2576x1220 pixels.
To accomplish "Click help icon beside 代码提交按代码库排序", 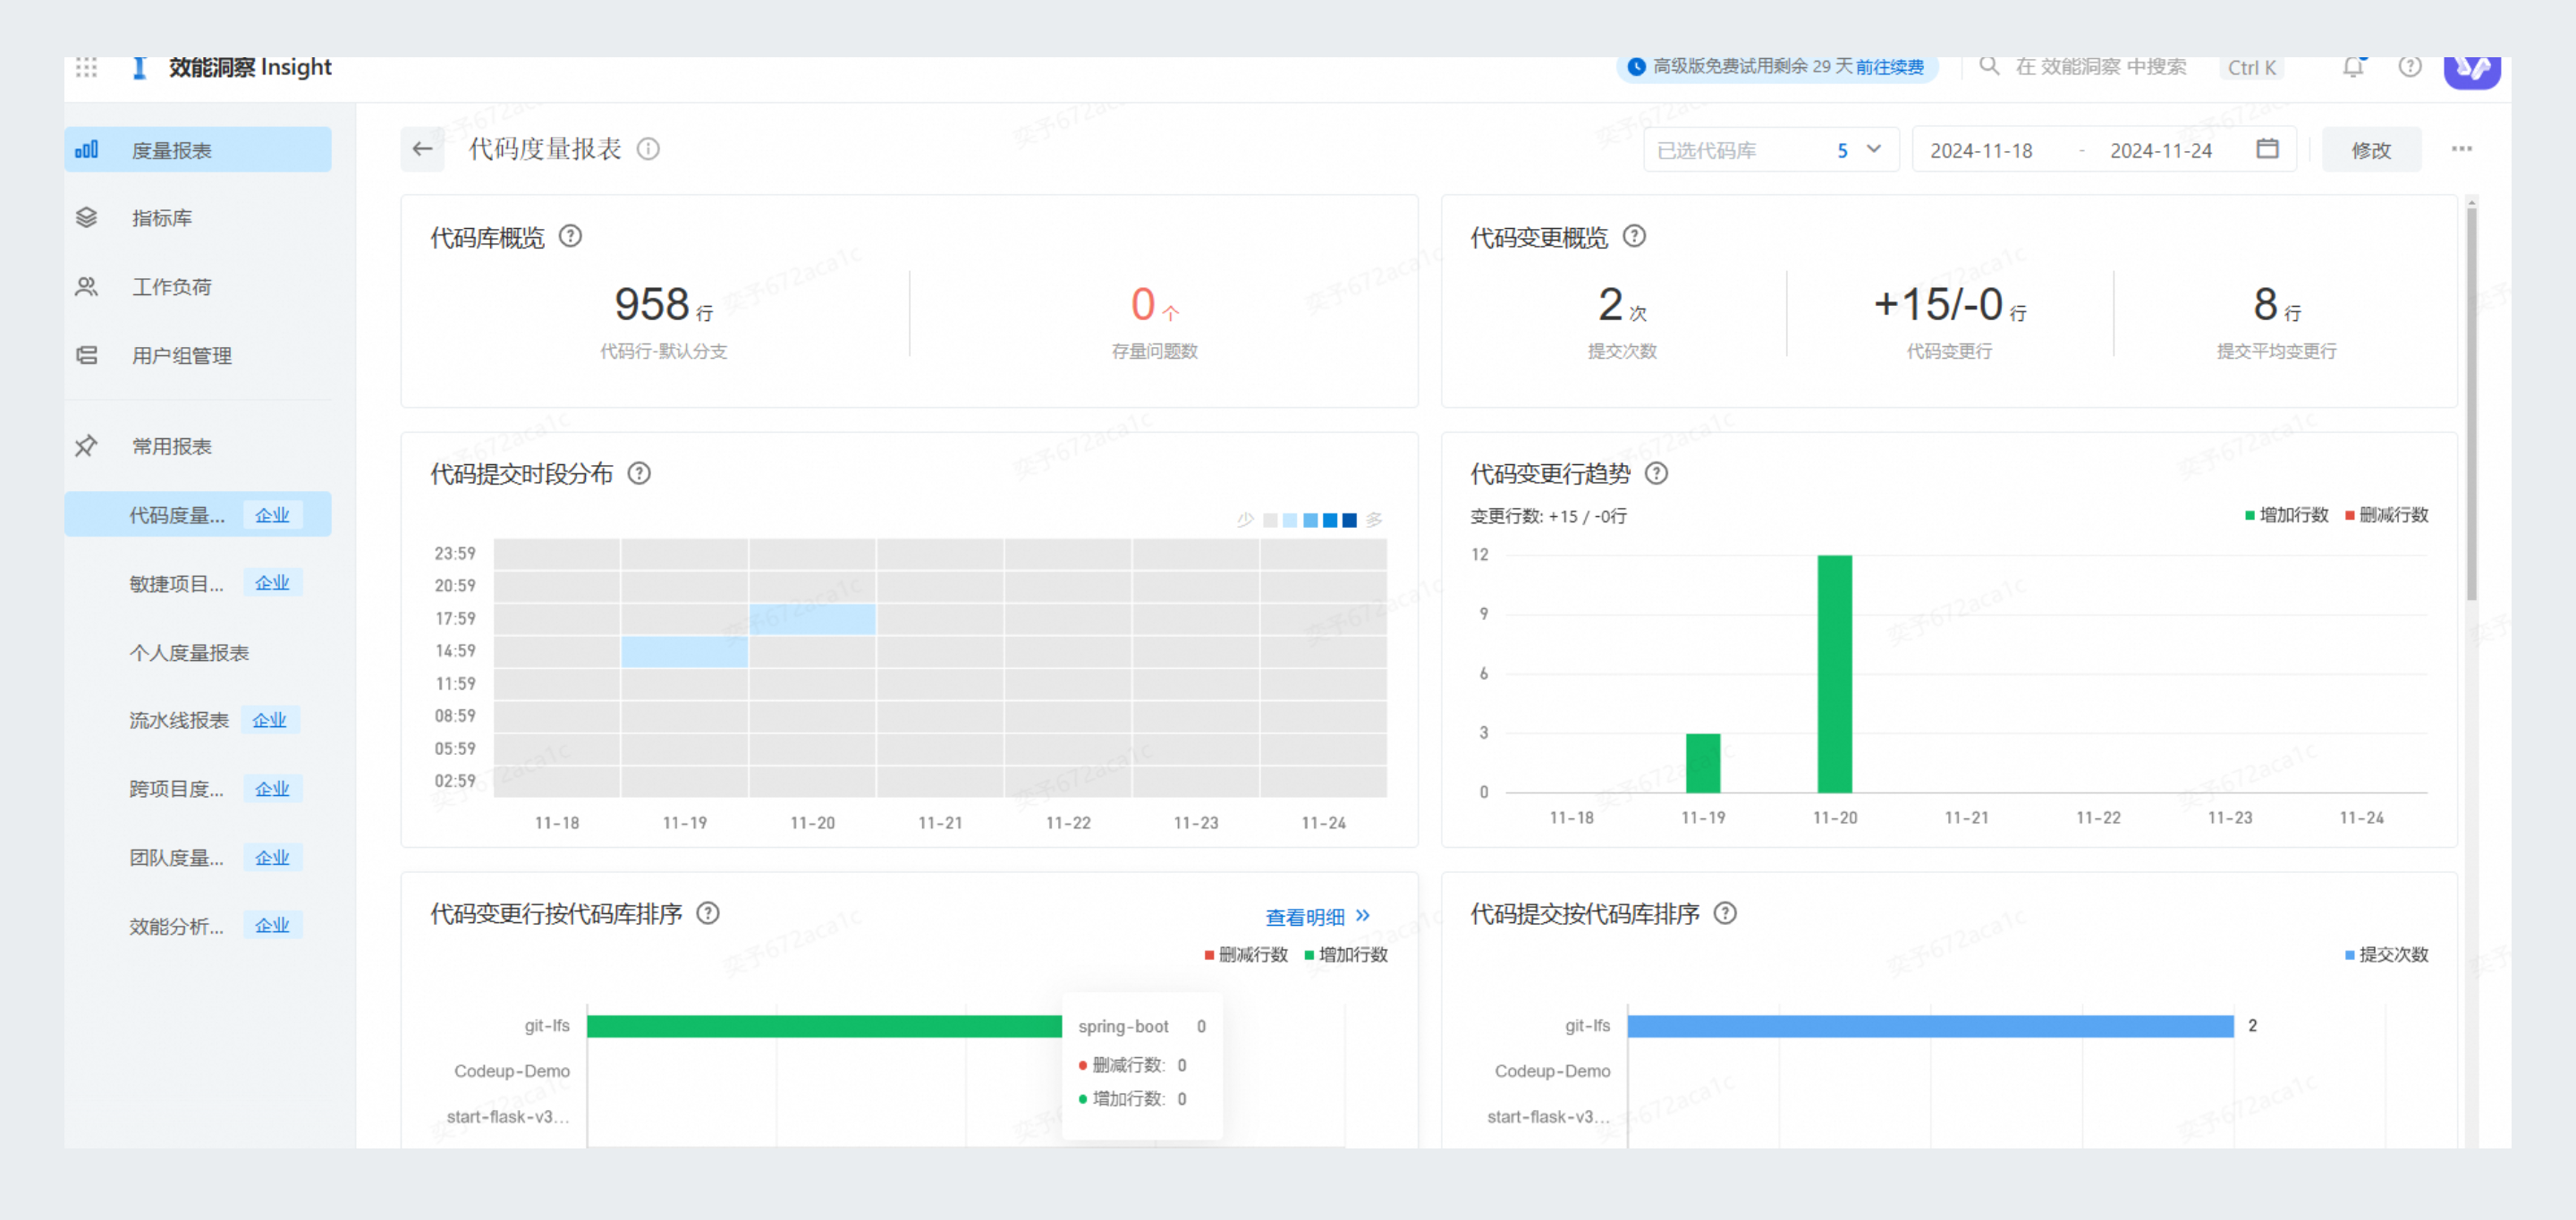I will 1726,913.
